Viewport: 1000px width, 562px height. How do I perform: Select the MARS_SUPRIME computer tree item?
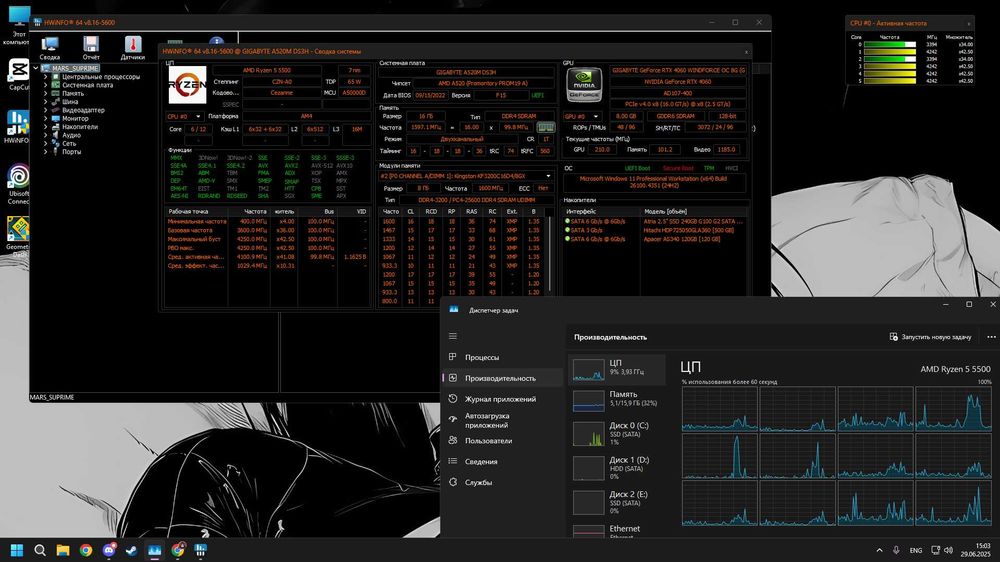[75, 68]
